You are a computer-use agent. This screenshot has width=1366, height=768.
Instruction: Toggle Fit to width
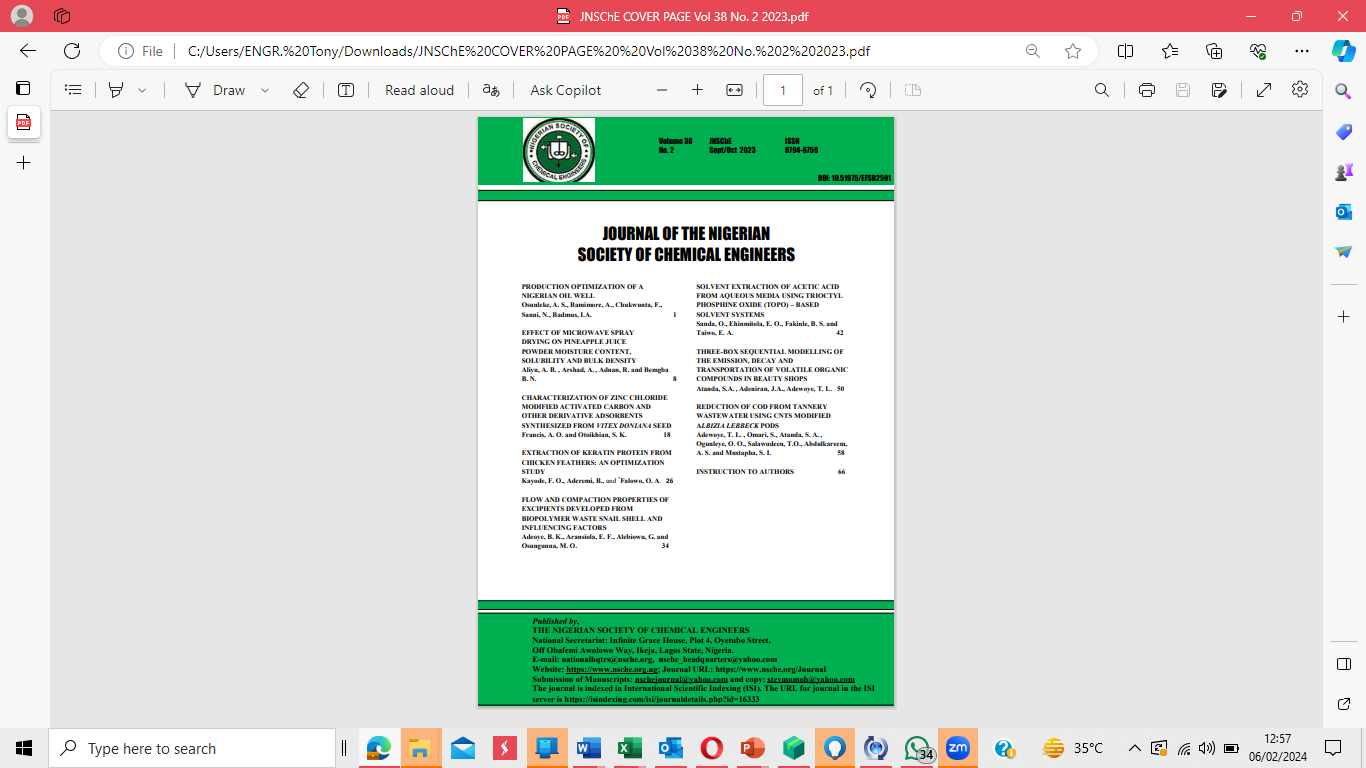click(x=734, y=90)
